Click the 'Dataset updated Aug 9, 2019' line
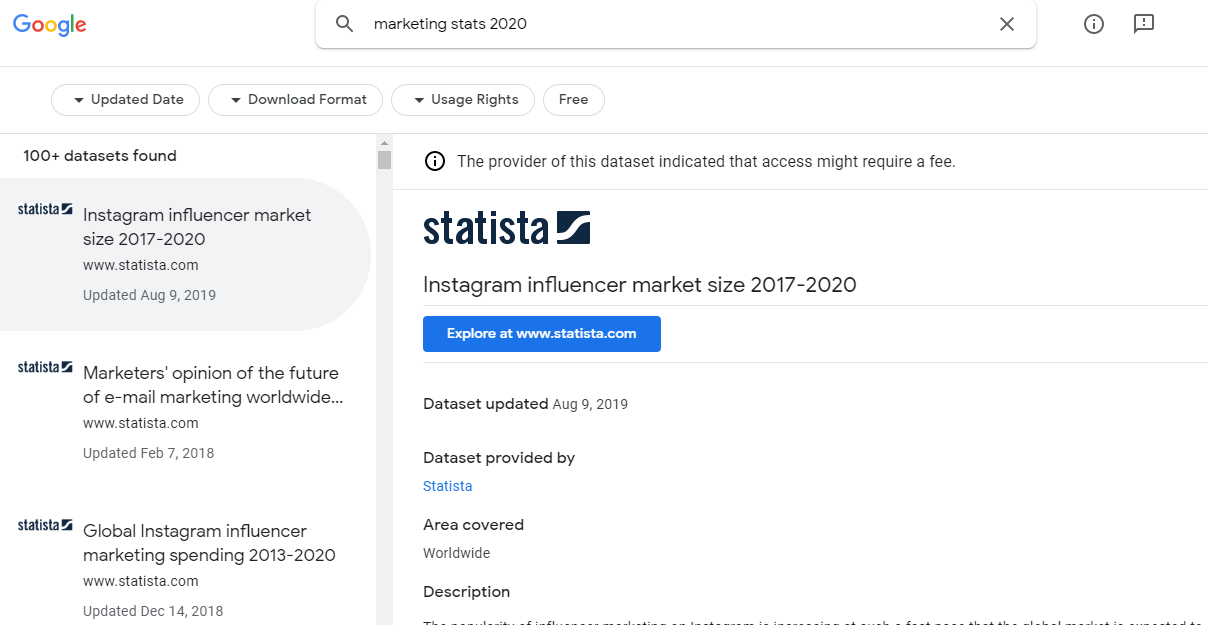Image resolution: width=1208 pixels, height=625 pixels. pos(526,404)
